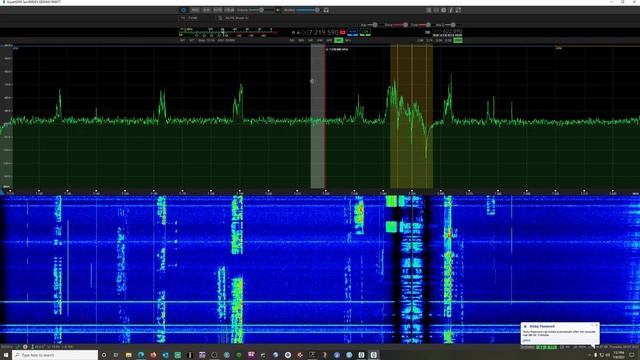The width and height of the screenshot is (640, 360).
Task: Click the signal strength S-meter bar
Action: [228, 32]
